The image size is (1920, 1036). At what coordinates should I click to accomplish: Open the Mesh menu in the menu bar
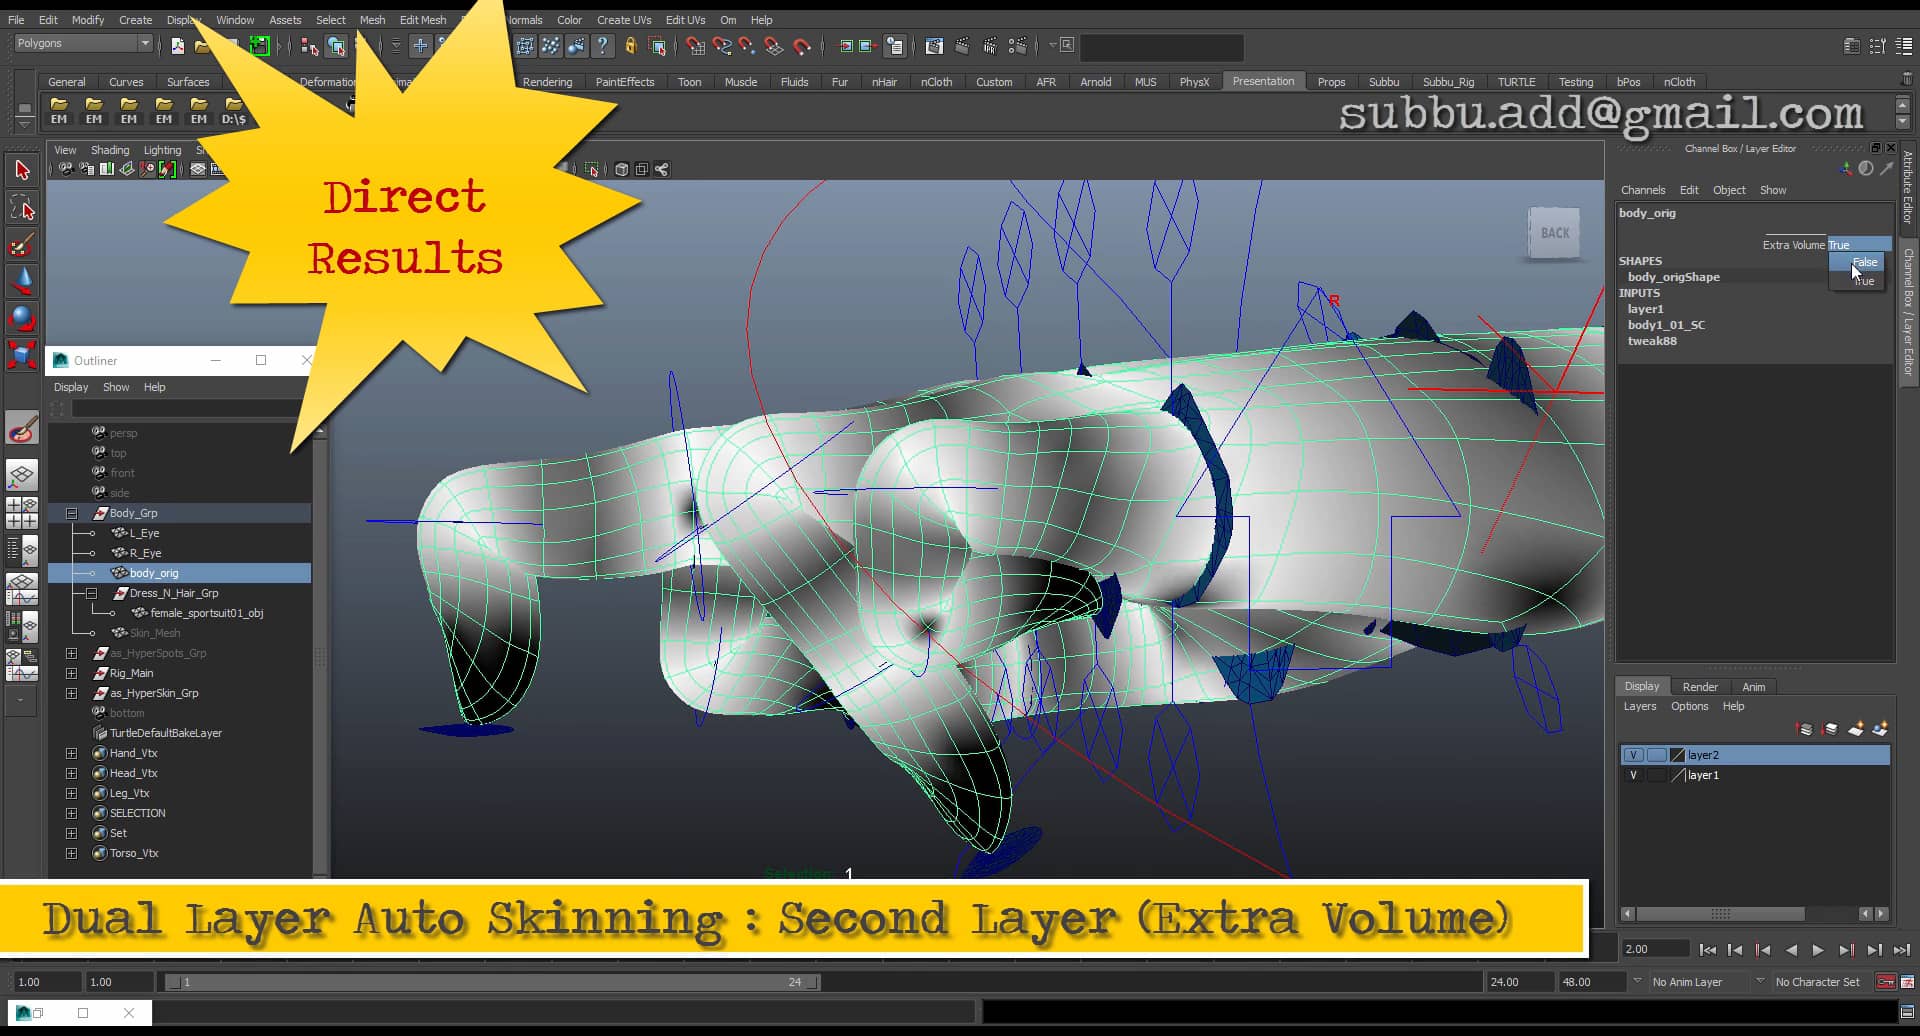372,19
